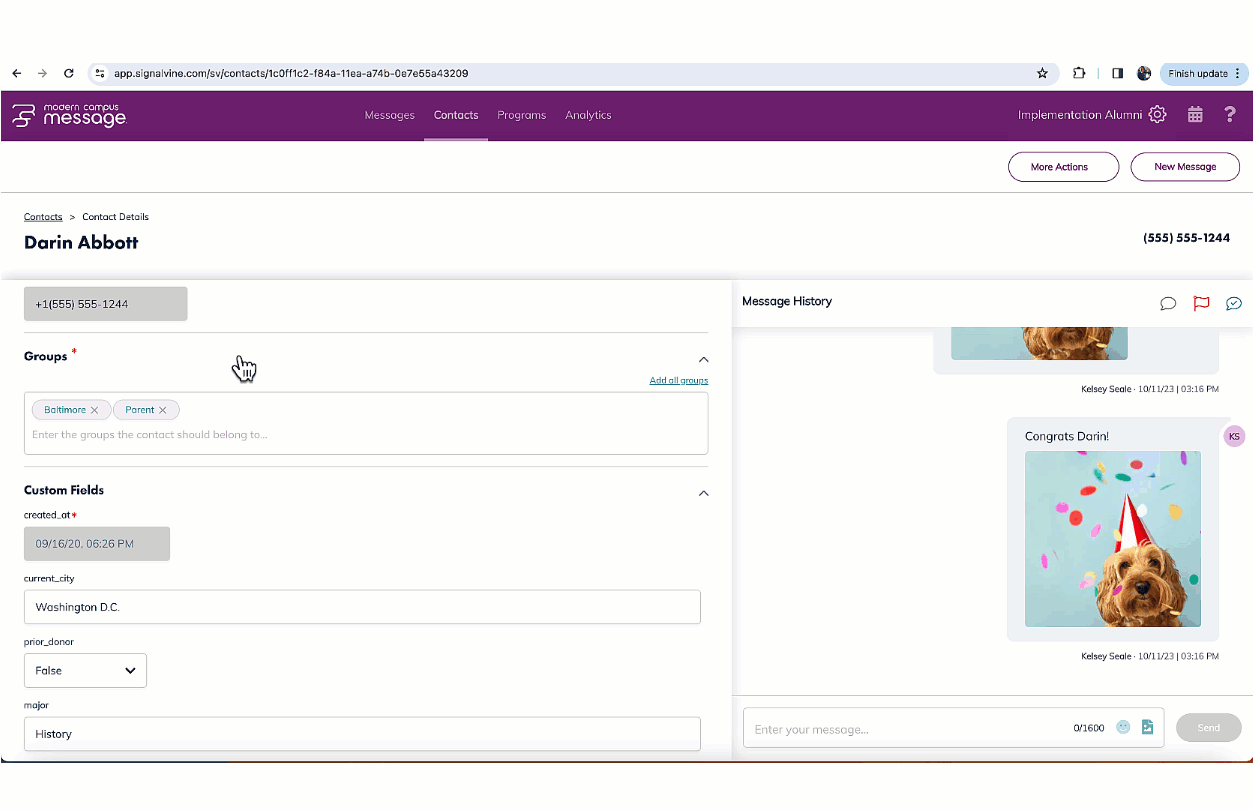This screenshot has width=1253, height=810.
Task: Click the groups entry input field
Action: coord(366,435)
